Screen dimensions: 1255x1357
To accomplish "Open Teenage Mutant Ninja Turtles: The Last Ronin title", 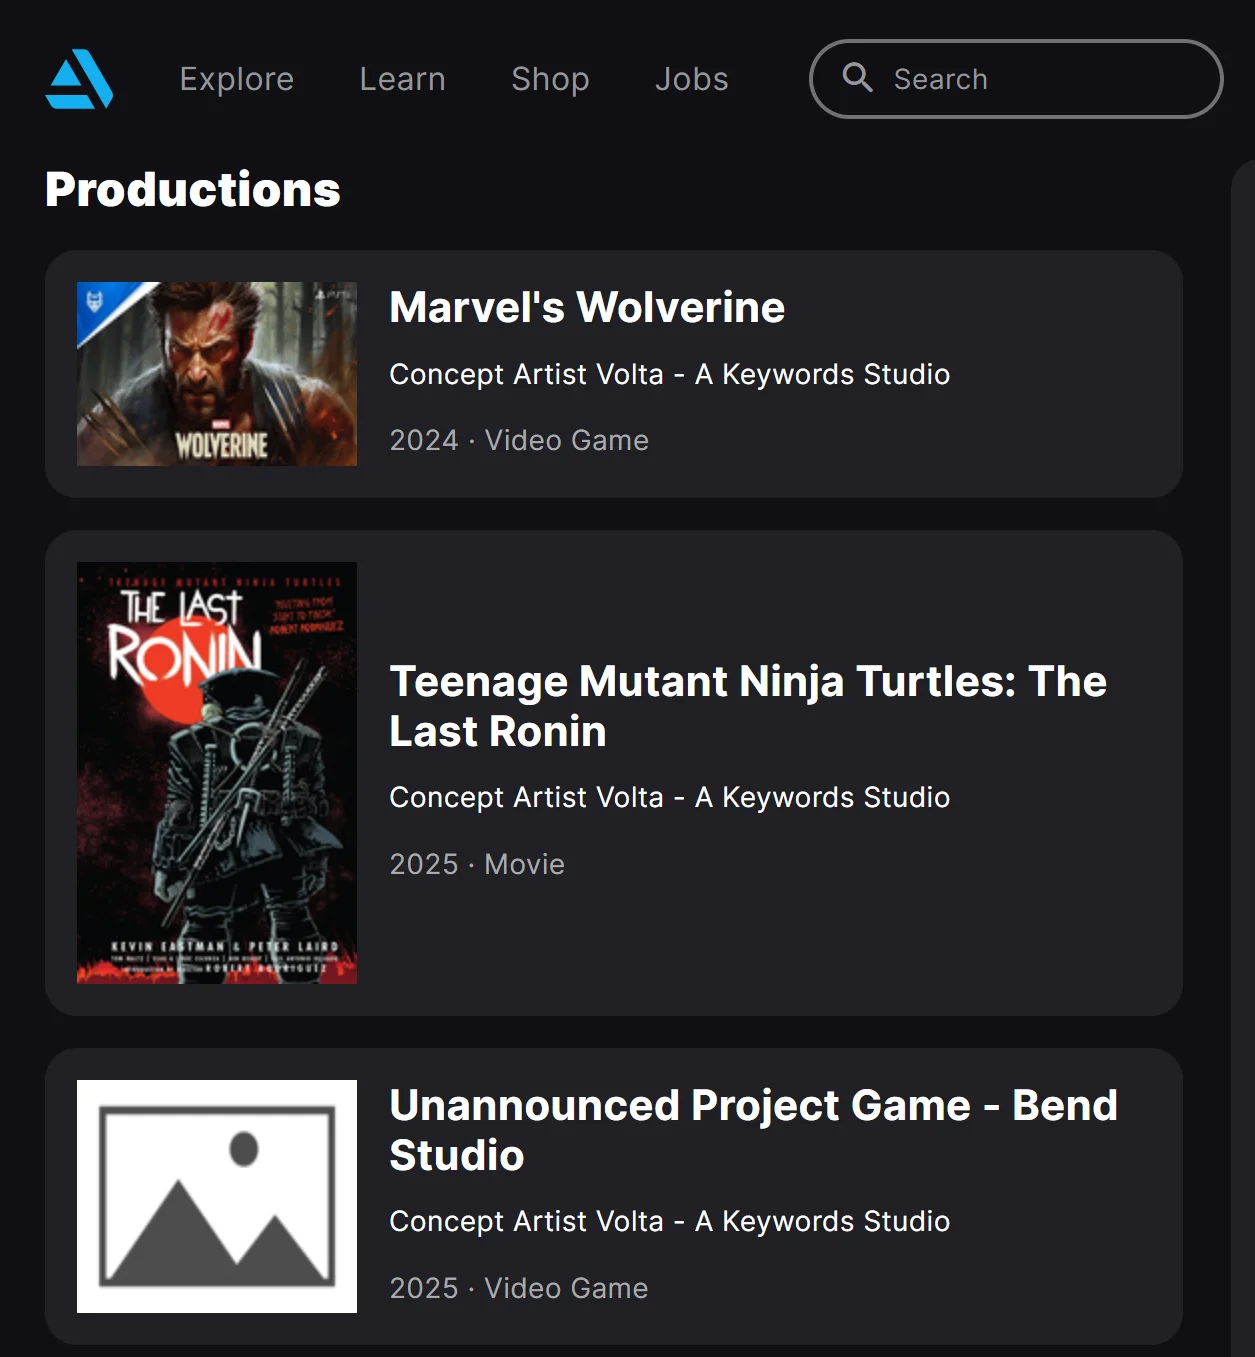I will pos(747,706).
